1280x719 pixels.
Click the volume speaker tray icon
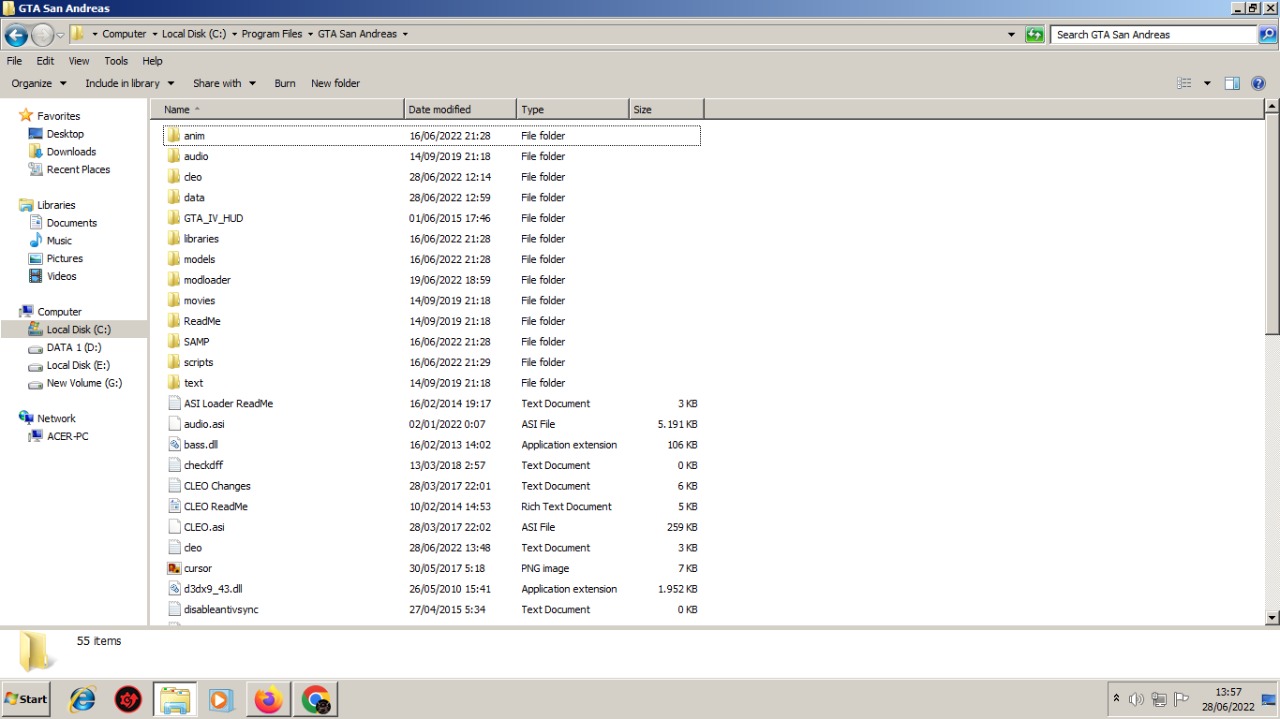(1136, 699)
